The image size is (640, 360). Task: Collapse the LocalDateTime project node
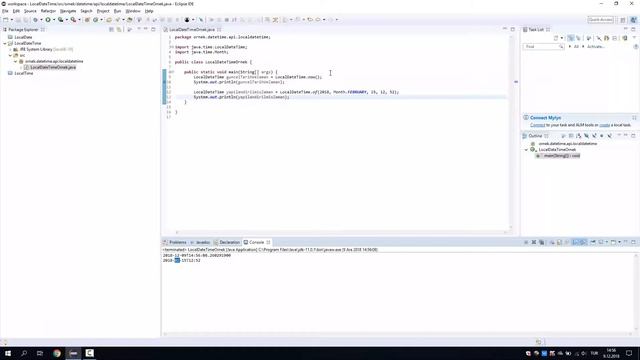pos(5,43)
